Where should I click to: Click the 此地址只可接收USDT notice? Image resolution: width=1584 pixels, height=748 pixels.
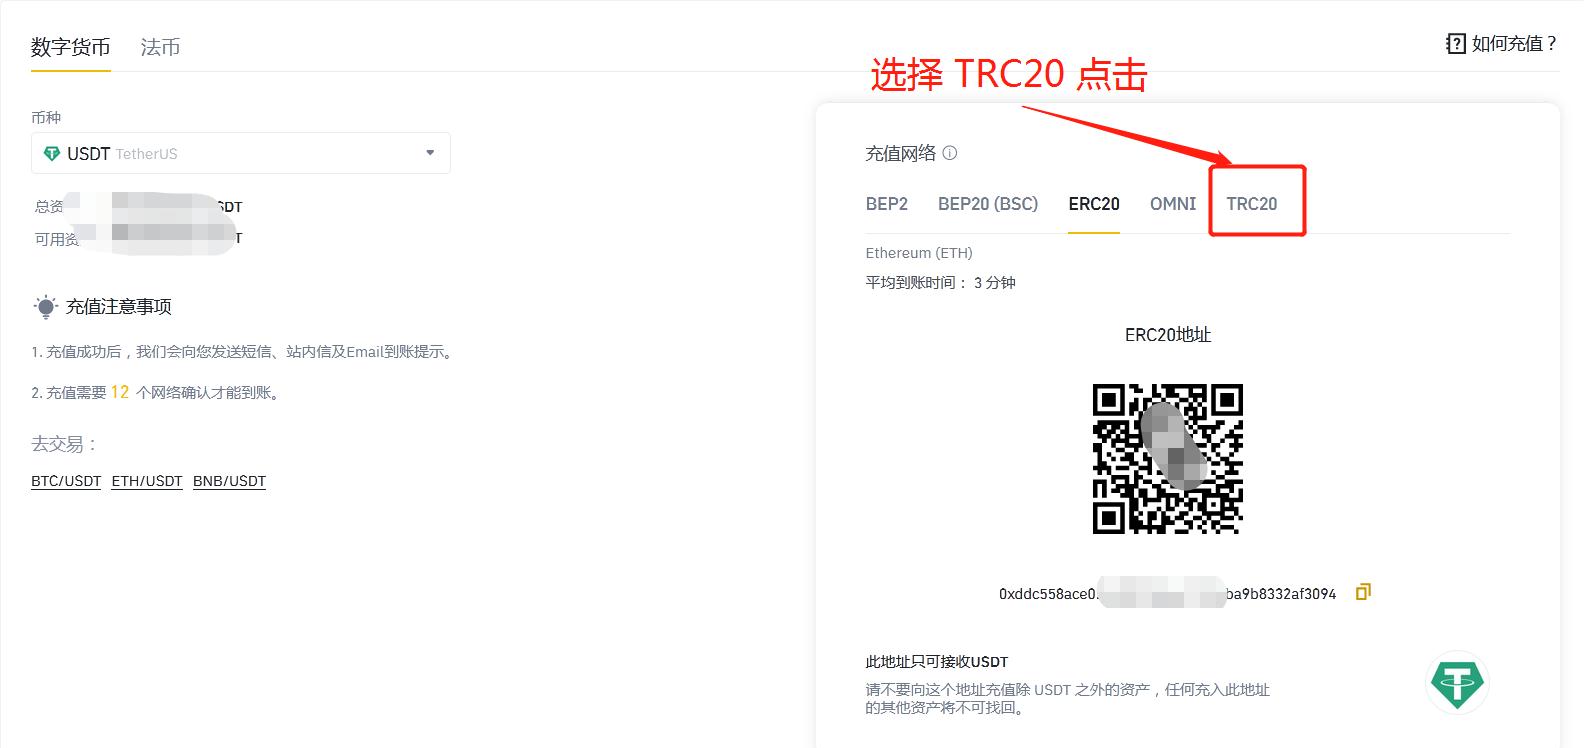(x=937, y=662)
